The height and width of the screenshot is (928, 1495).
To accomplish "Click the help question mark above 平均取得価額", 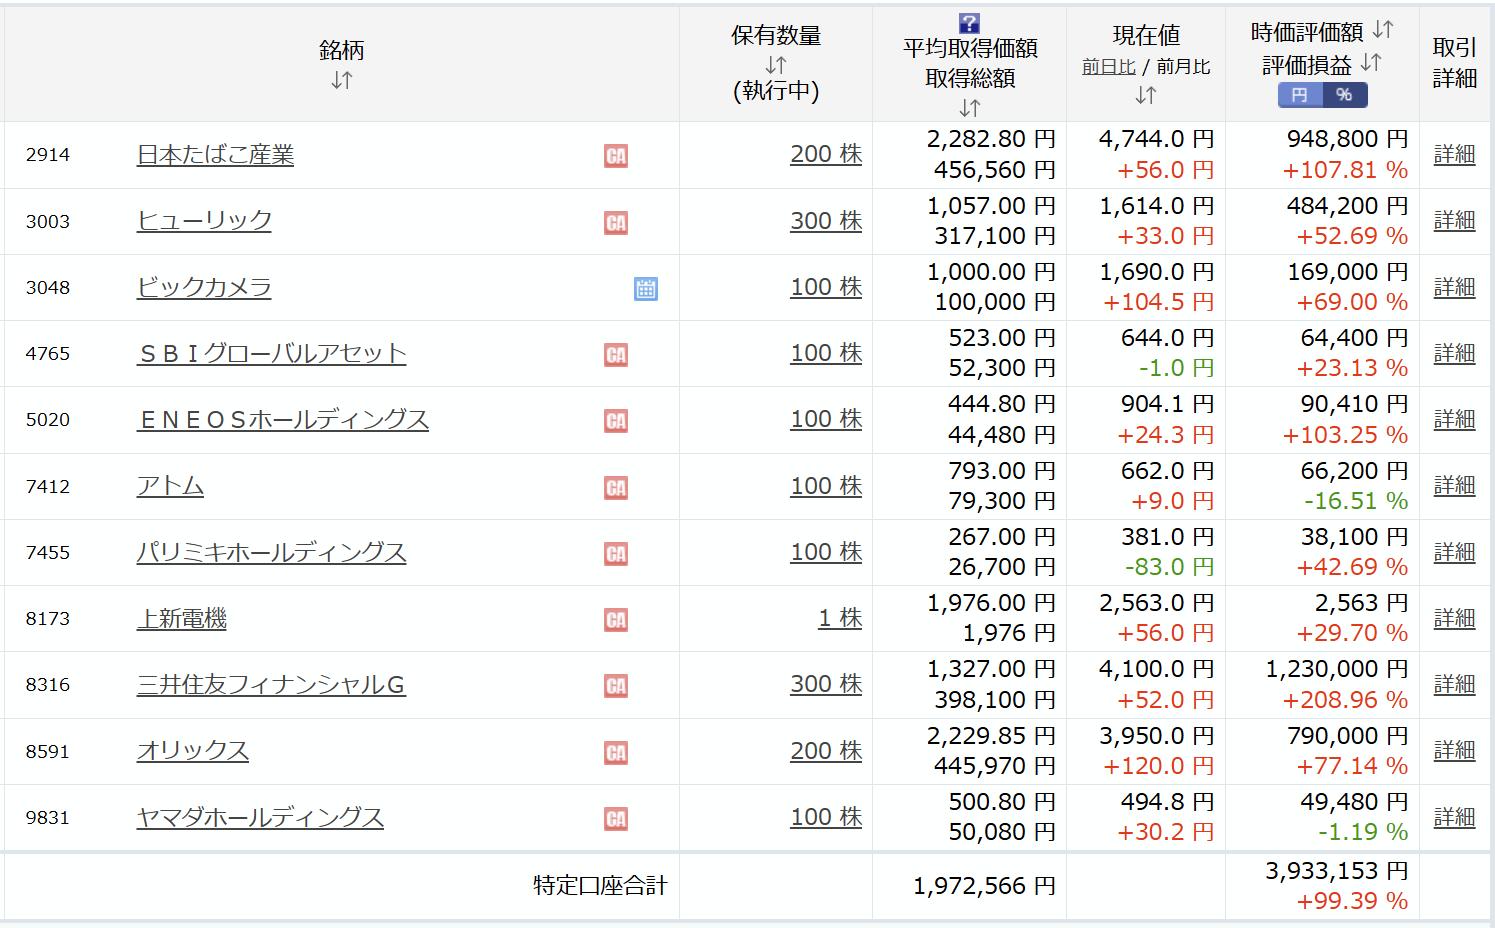I will click(x=968, y=23).
